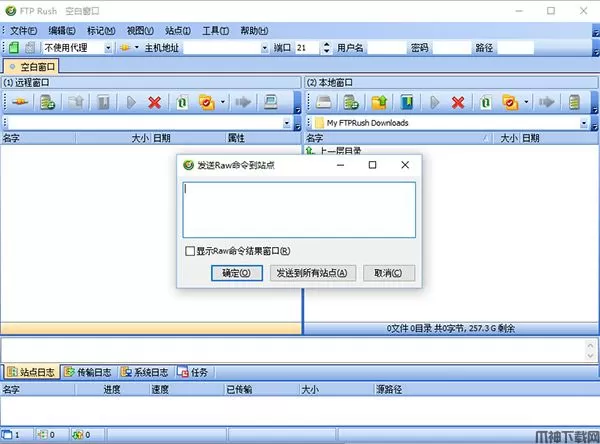Screen dimensions: 600x444
Task: Expand menu bar overflow chevron
Action: [x=596, y=33]
